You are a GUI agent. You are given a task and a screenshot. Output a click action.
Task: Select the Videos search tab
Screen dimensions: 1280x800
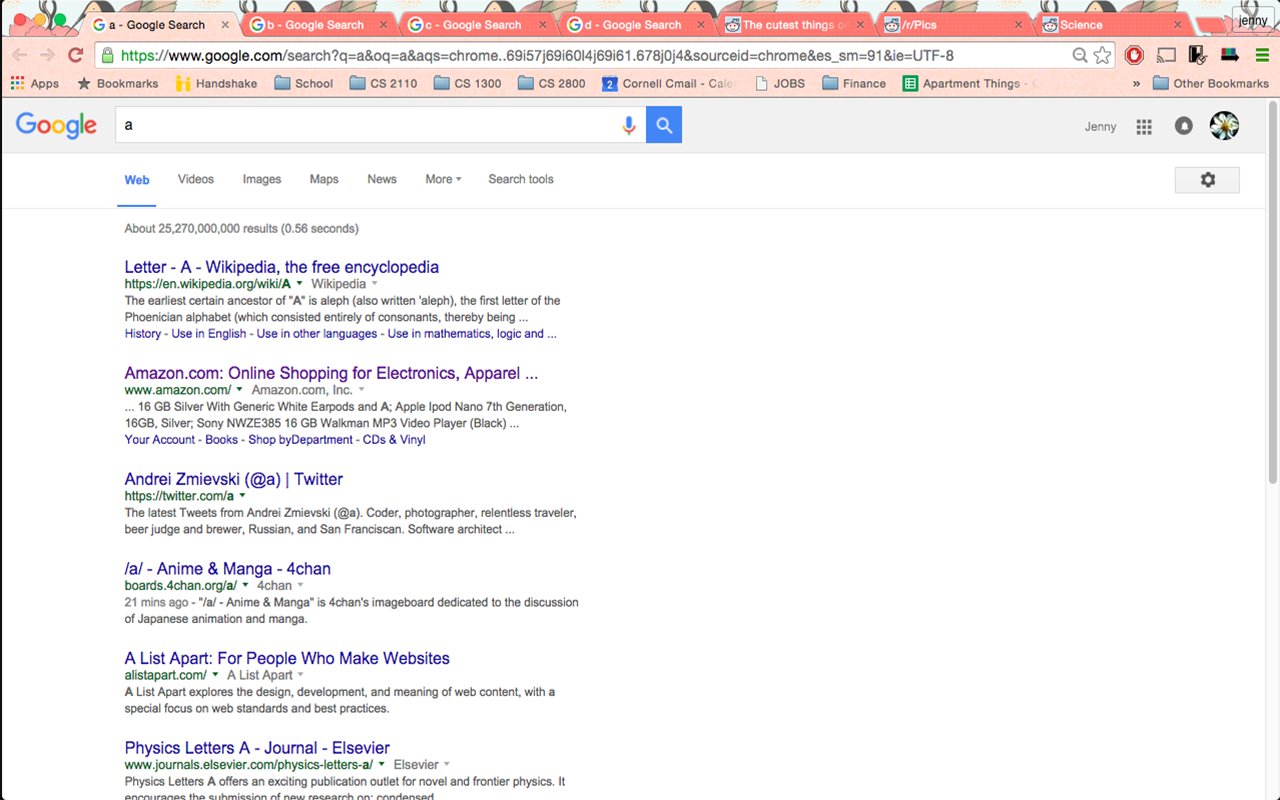[196, 180]
